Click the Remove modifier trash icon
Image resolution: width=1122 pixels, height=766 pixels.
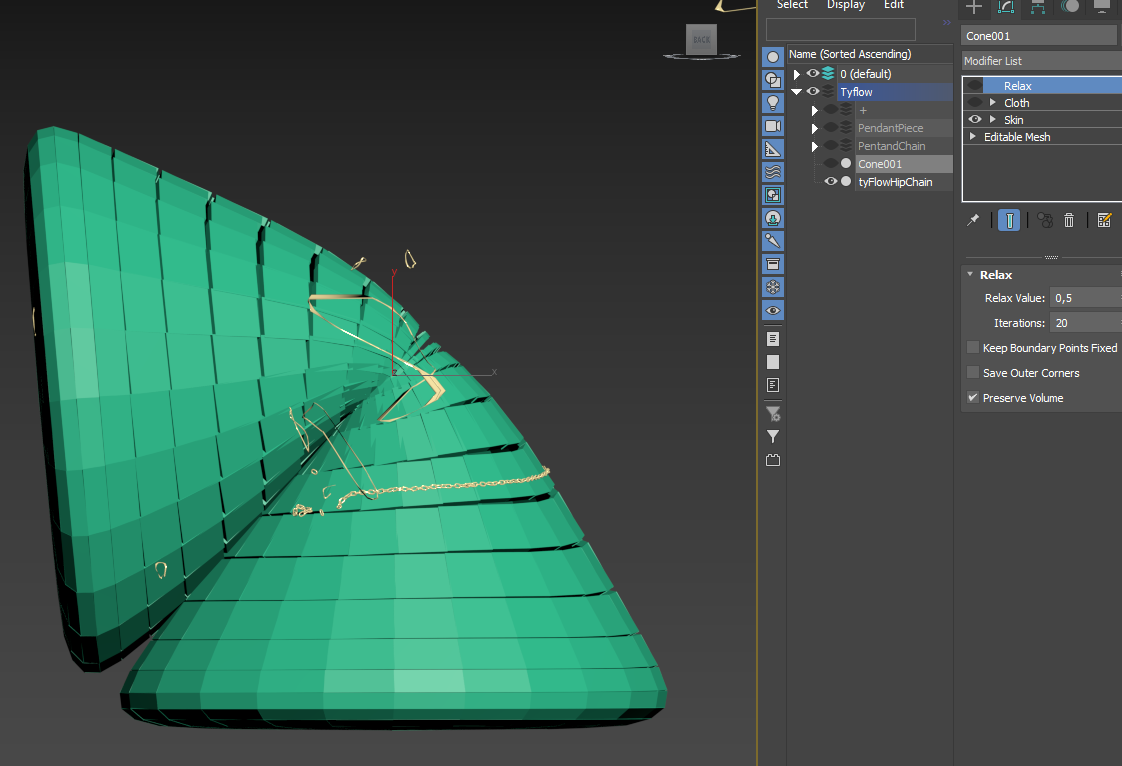[x=1069, y=220]
